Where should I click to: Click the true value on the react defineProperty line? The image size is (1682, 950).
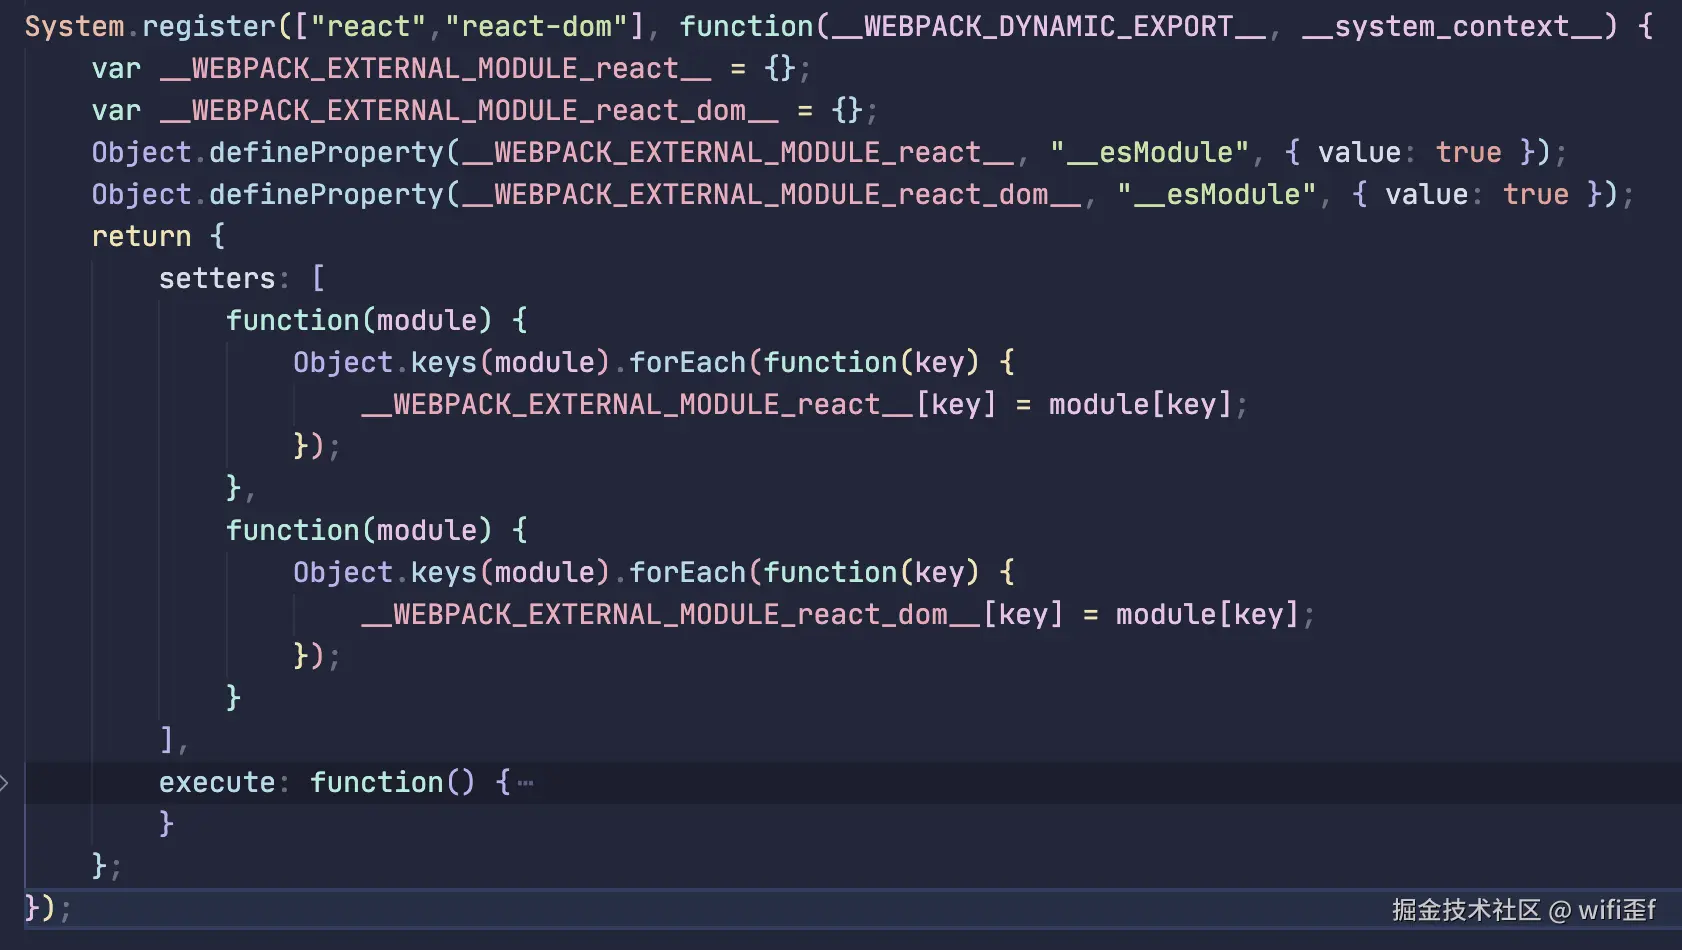click(x=1469, y=152)
